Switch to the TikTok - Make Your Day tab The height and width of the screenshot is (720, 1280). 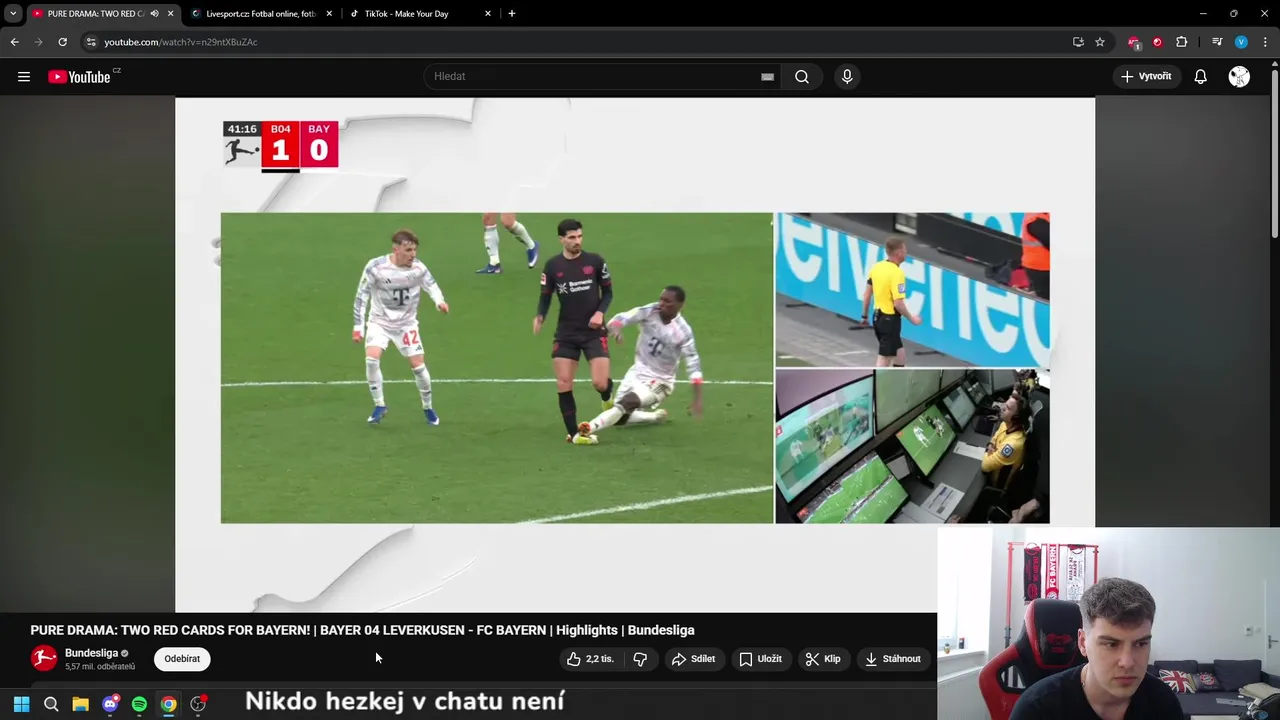point(420,14)
